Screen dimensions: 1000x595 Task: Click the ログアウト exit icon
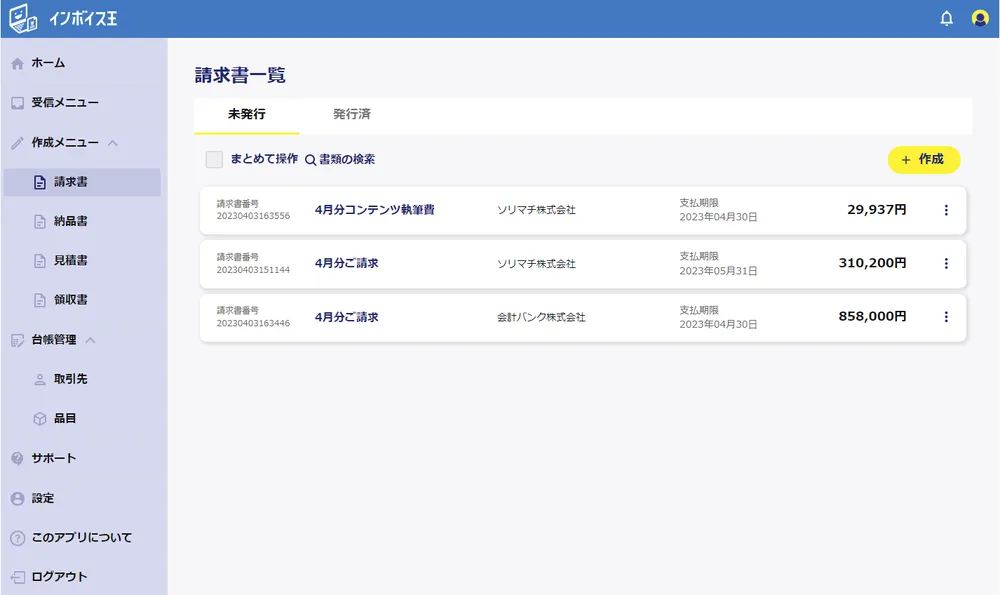(18, 577)
